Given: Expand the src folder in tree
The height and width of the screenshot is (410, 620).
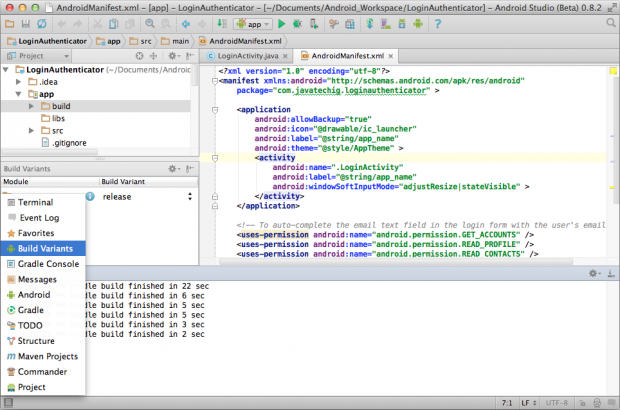Looking at the screenshot, I should click(x=31, y=130).
